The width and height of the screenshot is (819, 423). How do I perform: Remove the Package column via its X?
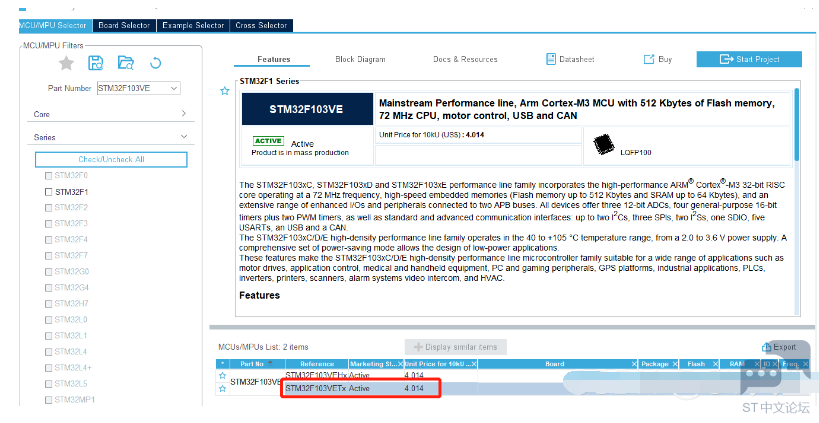point(675,364)
